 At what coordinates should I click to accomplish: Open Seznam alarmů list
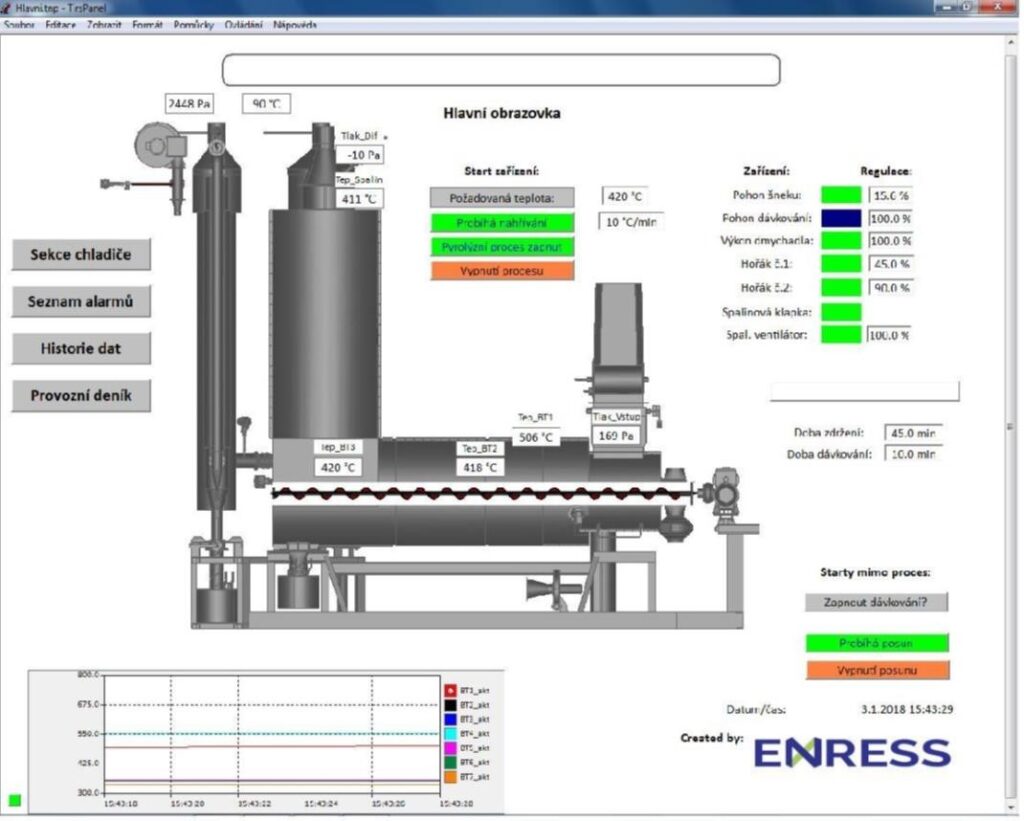tap(81, 301)
